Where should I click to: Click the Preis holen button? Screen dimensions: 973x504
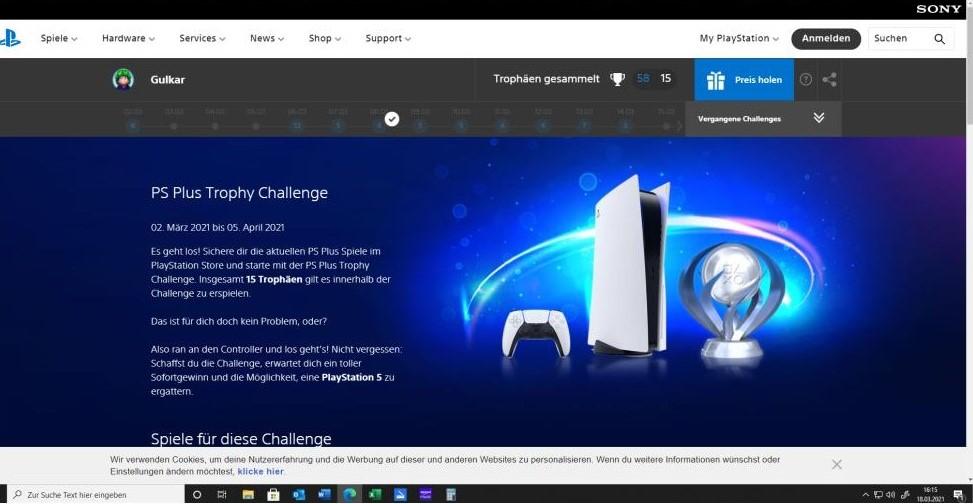coord(744,79)
